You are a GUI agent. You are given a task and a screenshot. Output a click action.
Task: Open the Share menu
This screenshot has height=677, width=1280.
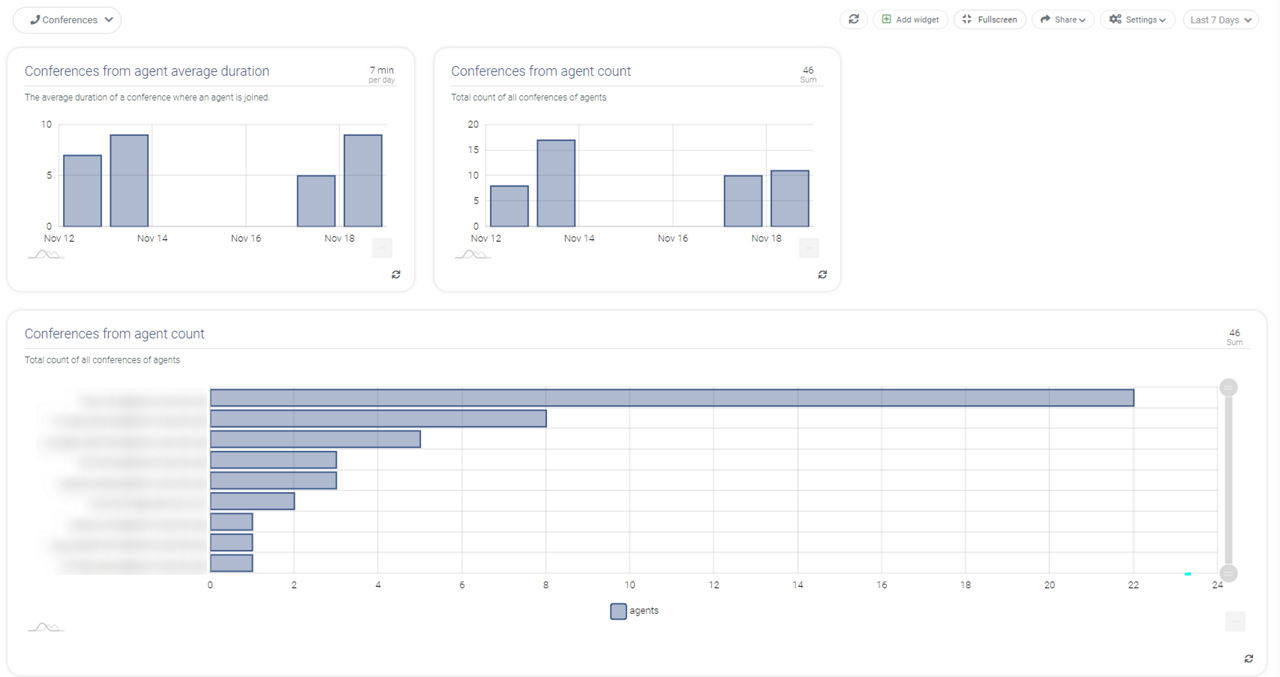pyautogui.click(x=1063, y=20)
